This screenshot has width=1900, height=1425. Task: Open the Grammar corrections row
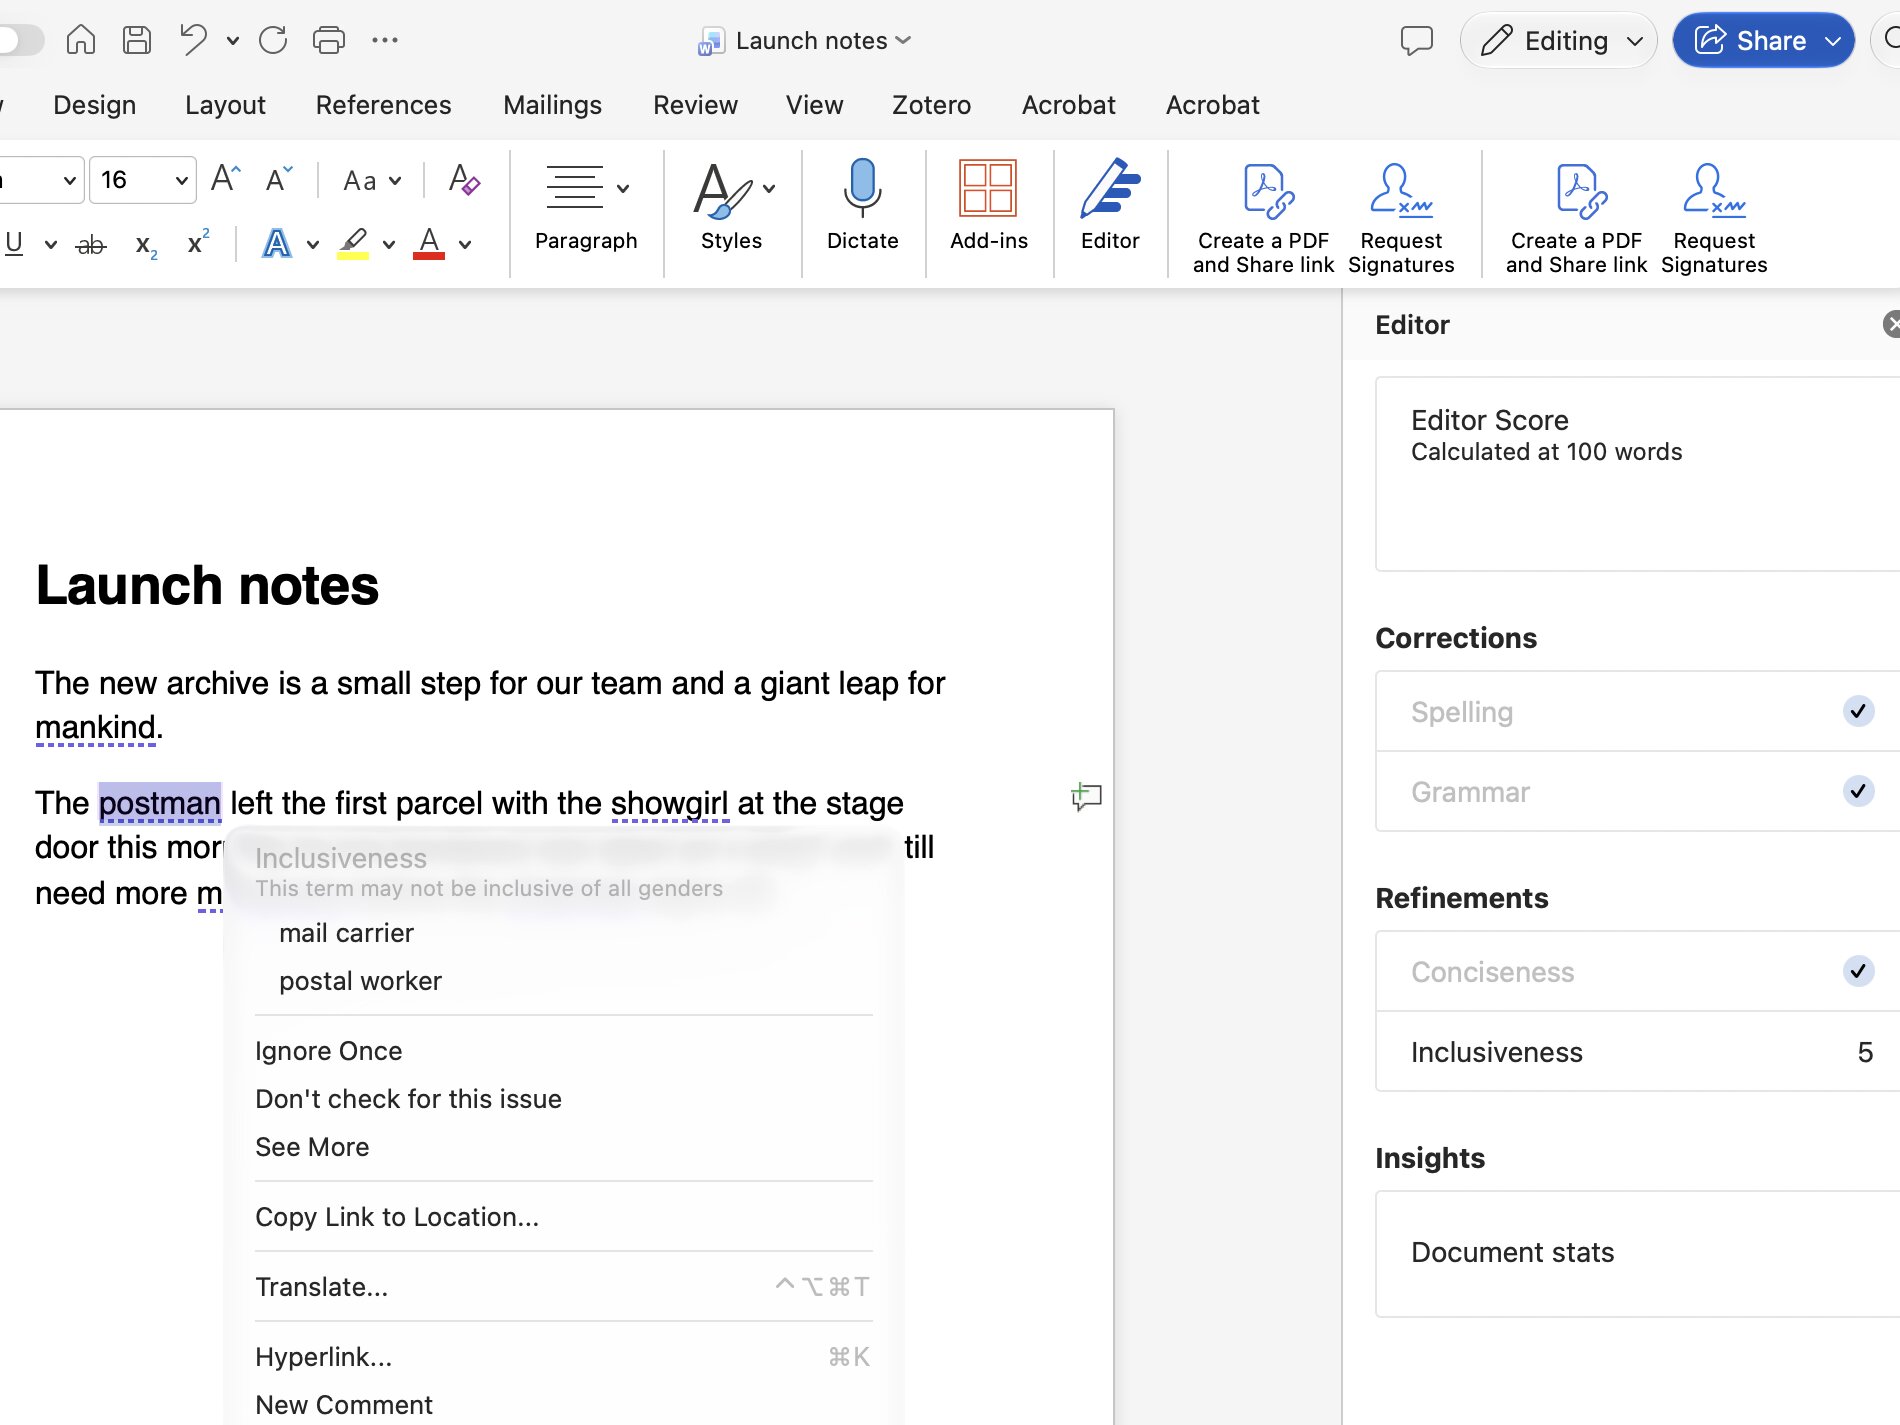1638,791
